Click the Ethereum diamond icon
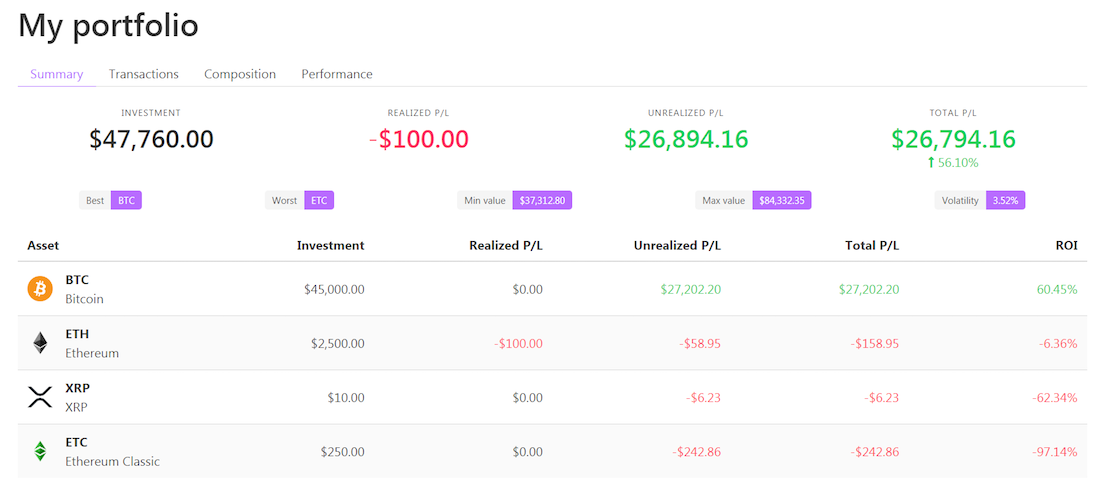1100x490 pixels. click(x=39, y=343)
